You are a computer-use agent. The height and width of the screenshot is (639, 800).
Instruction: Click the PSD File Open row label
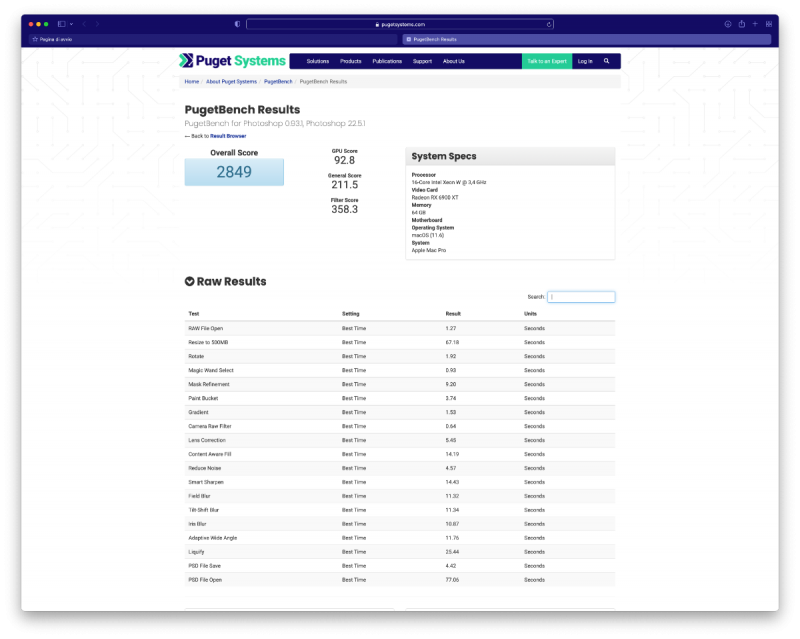click(205, 580)
